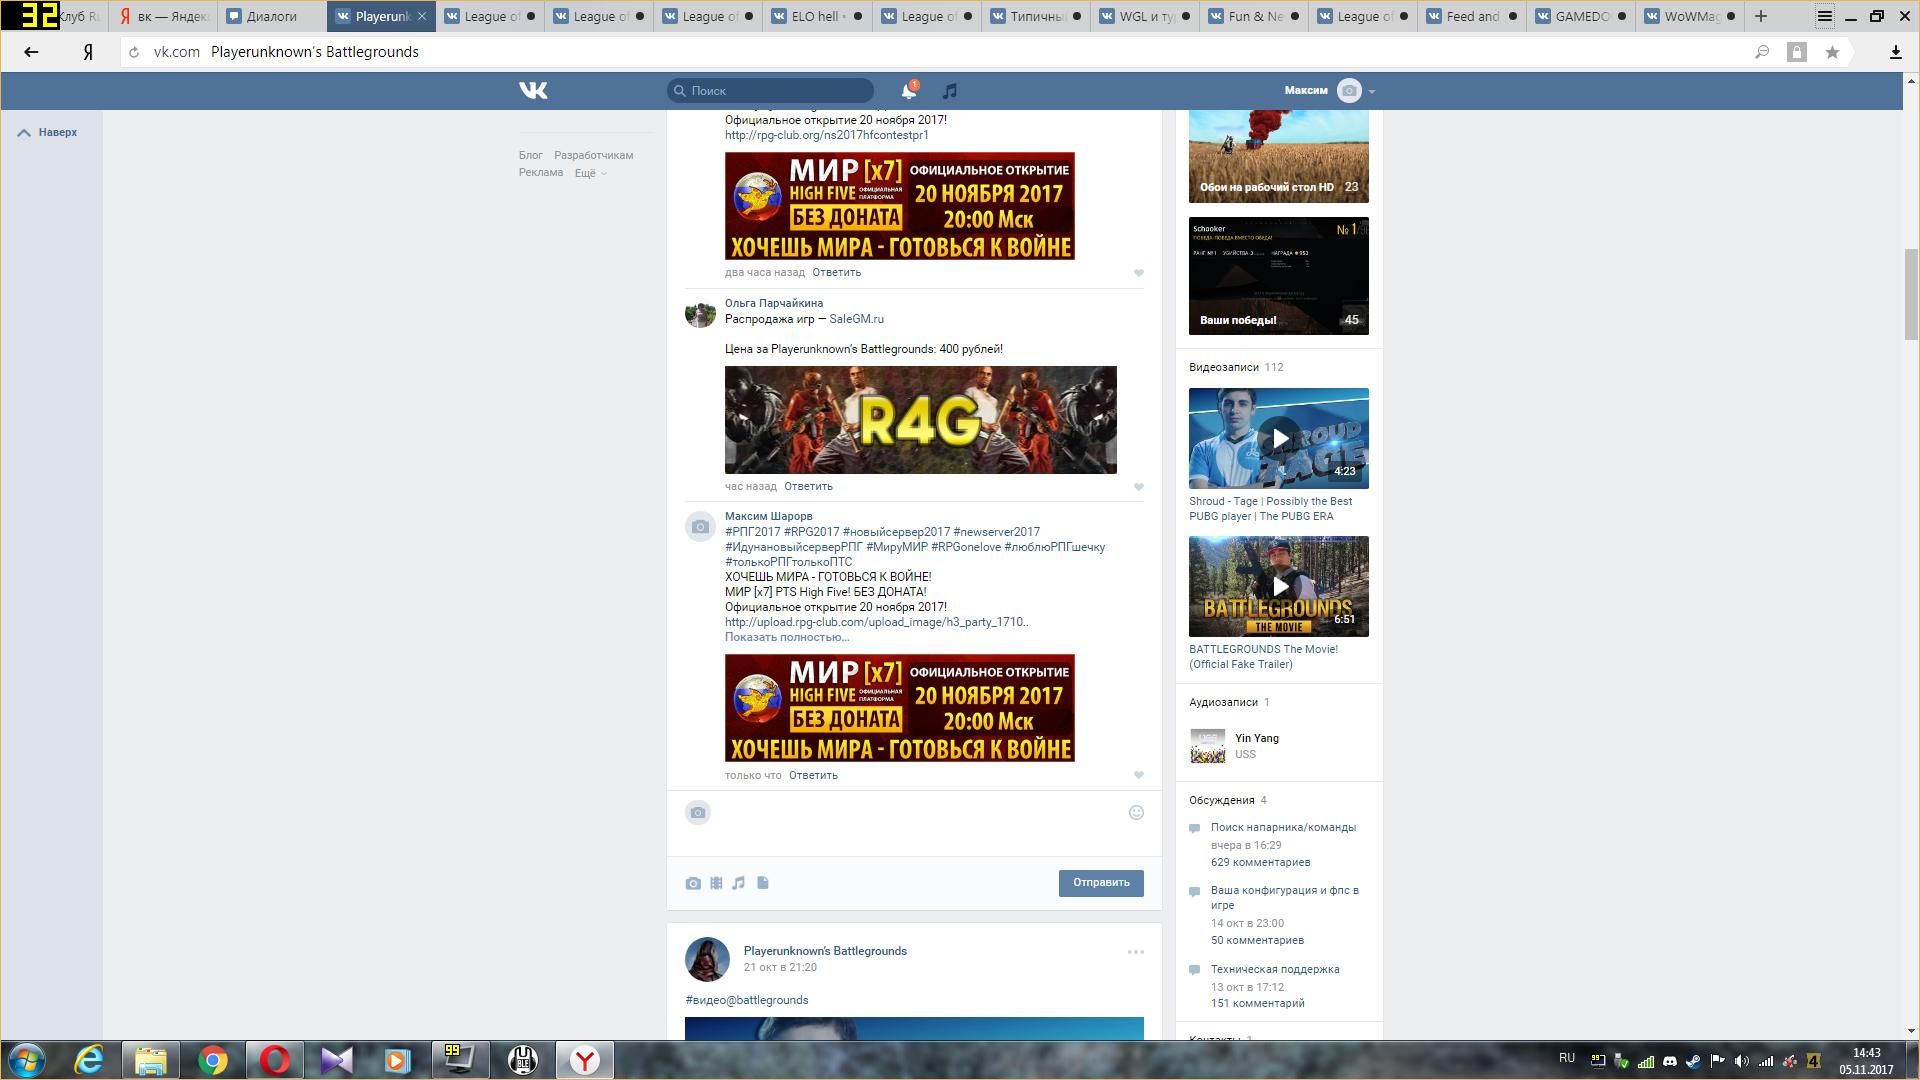Image resolution: width=1920 pixels, height=1080 pixels.
Task: Open Discord from the system tray
Action: tap(1669, 1062)
